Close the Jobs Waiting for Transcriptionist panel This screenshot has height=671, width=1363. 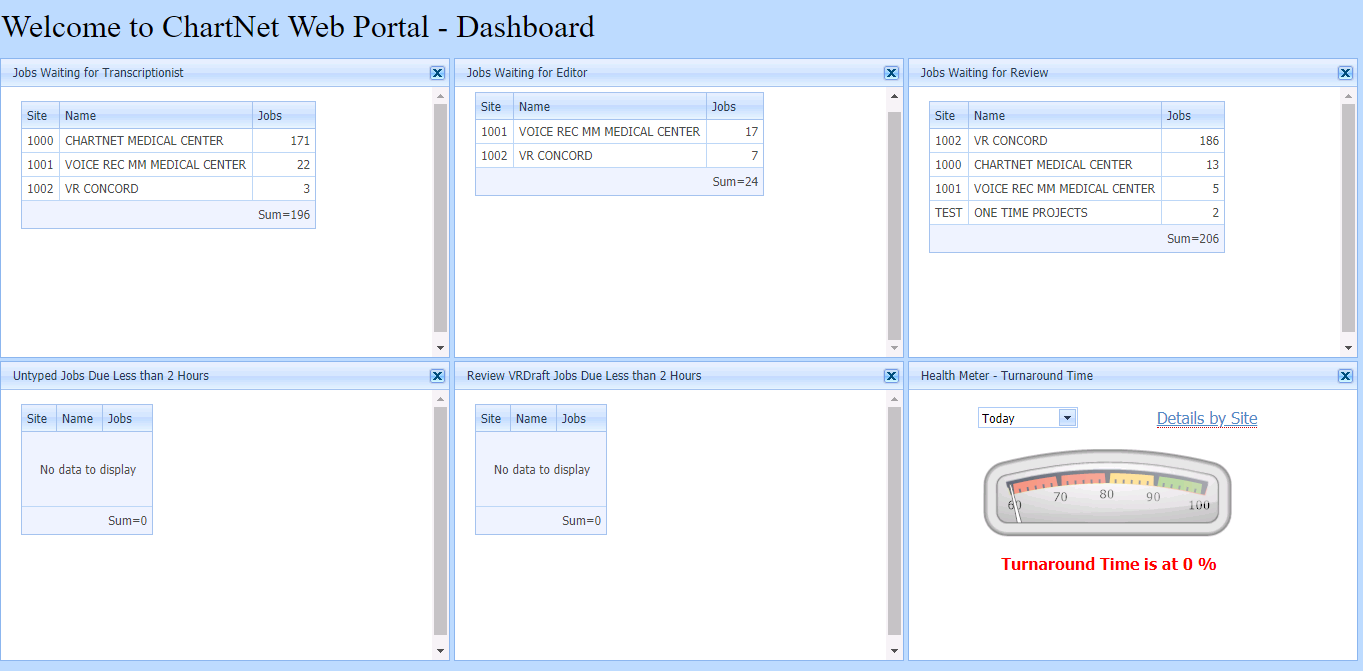(437, 73)
